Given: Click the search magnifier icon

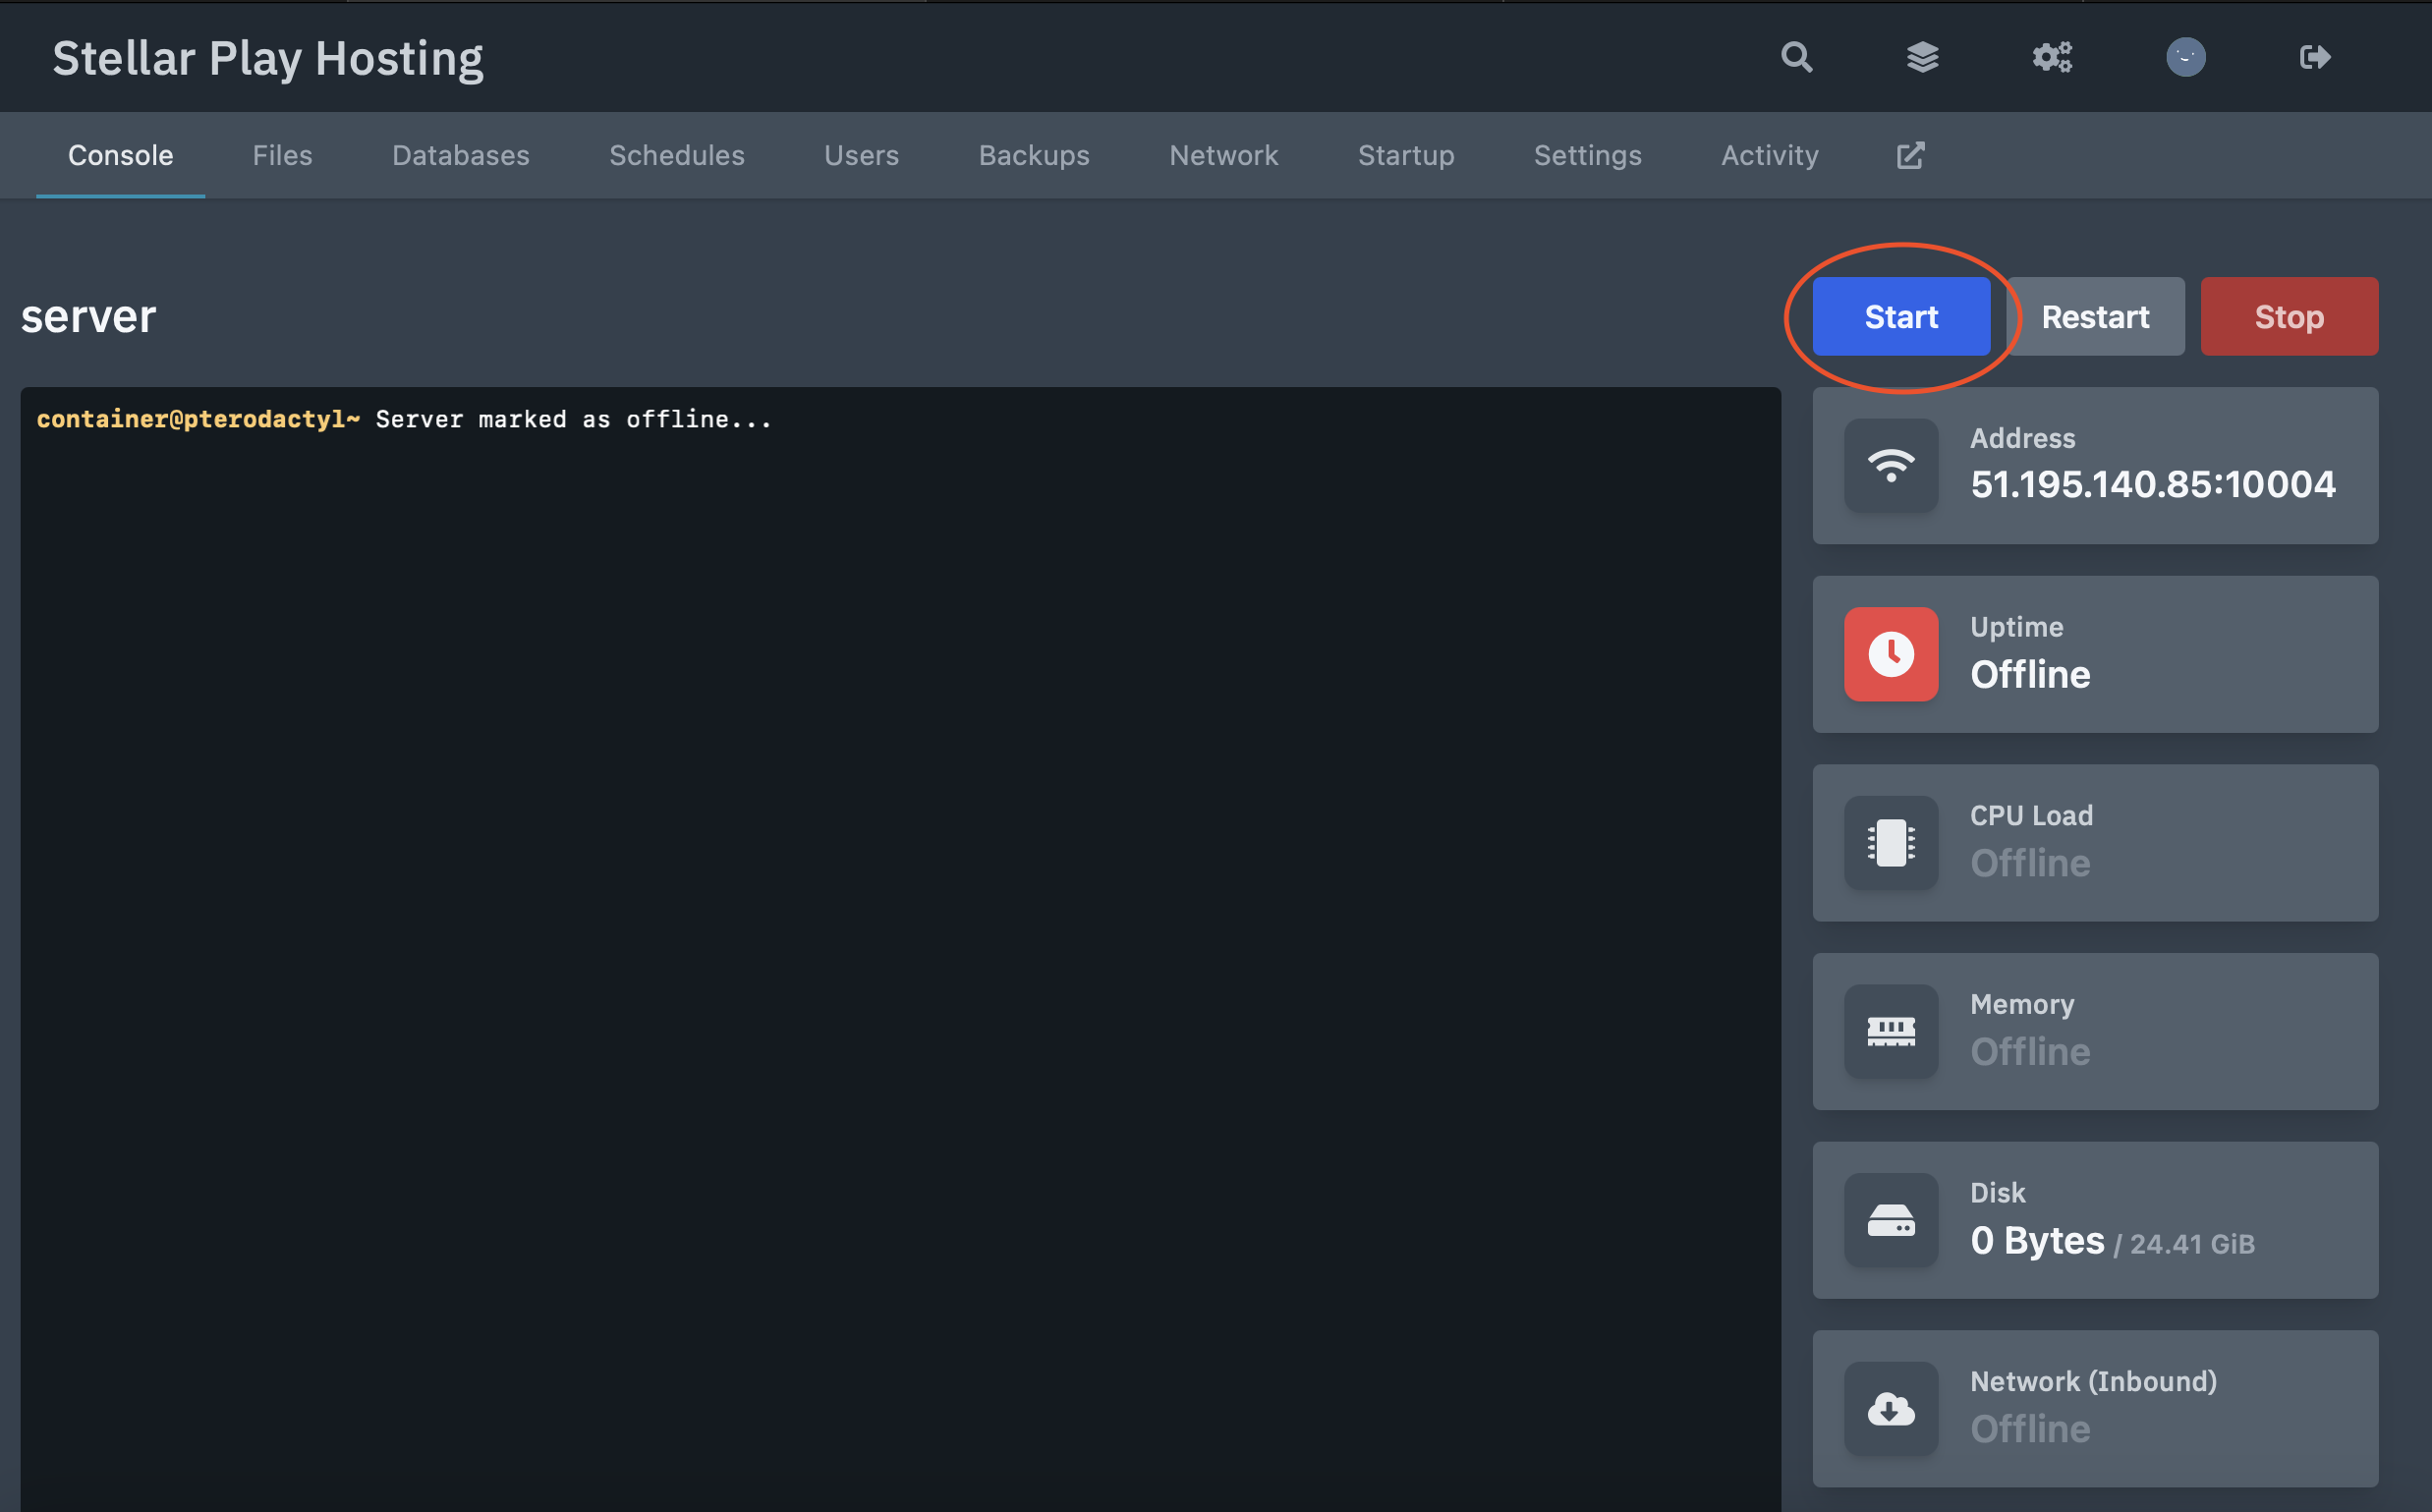Looking at the screenshot, I should point(1796,57).
